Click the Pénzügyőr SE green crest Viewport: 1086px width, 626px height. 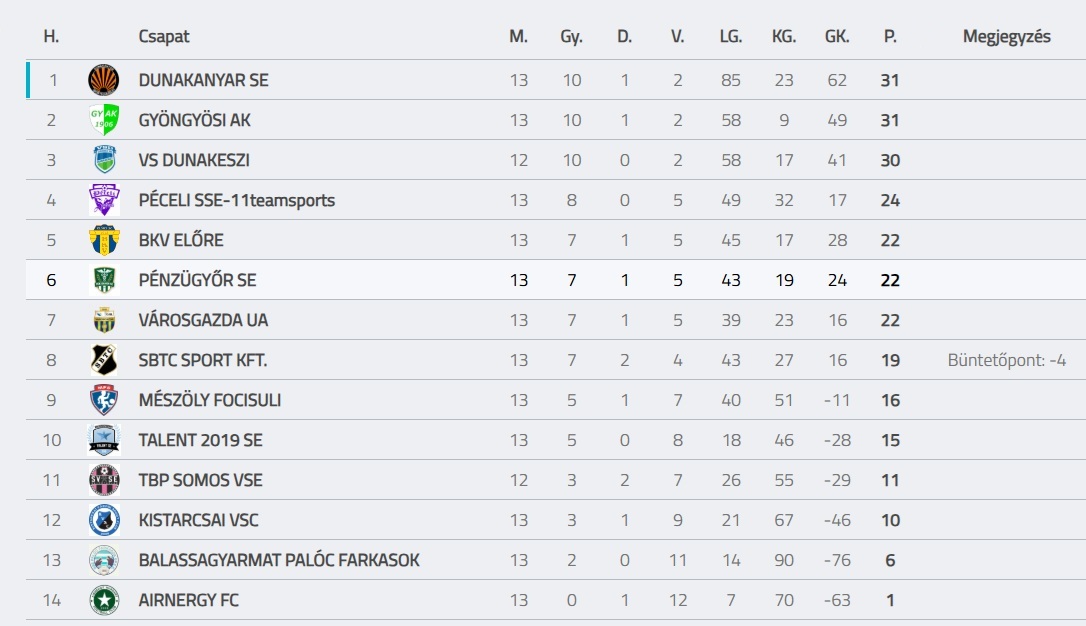click(x=104, y=280)
